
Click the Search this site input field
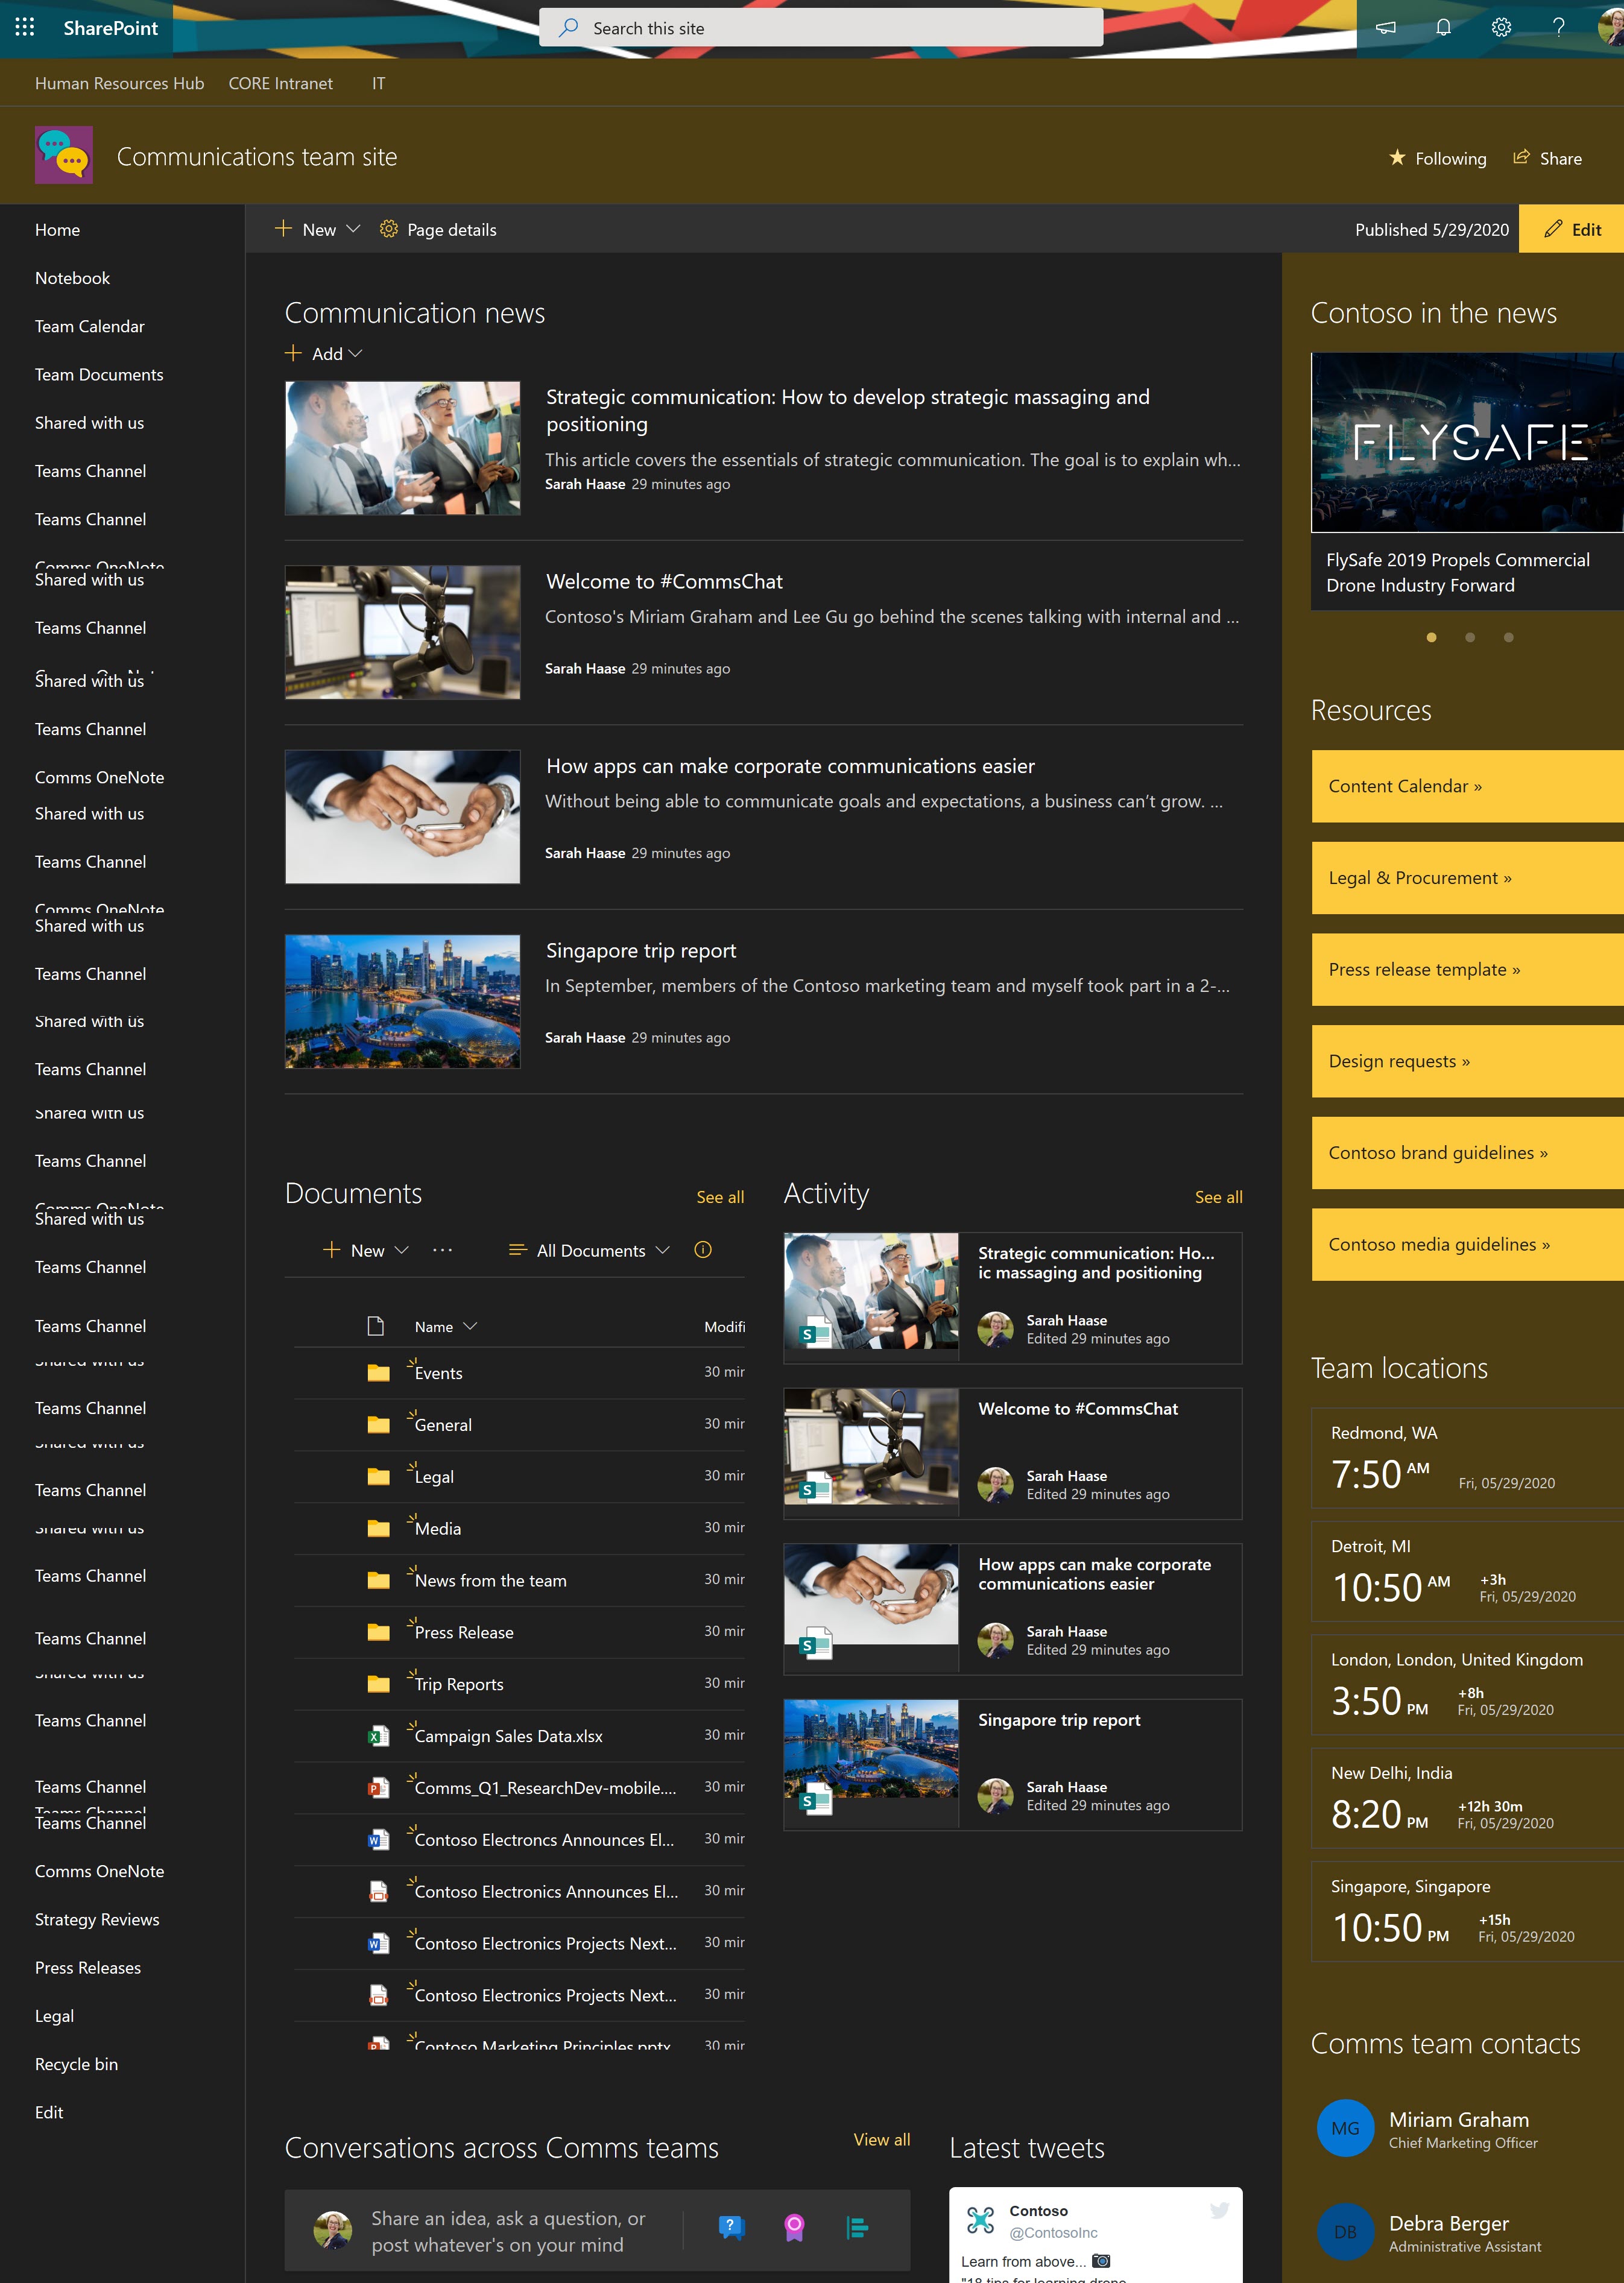pyautogui.click(x=820, y=28)
